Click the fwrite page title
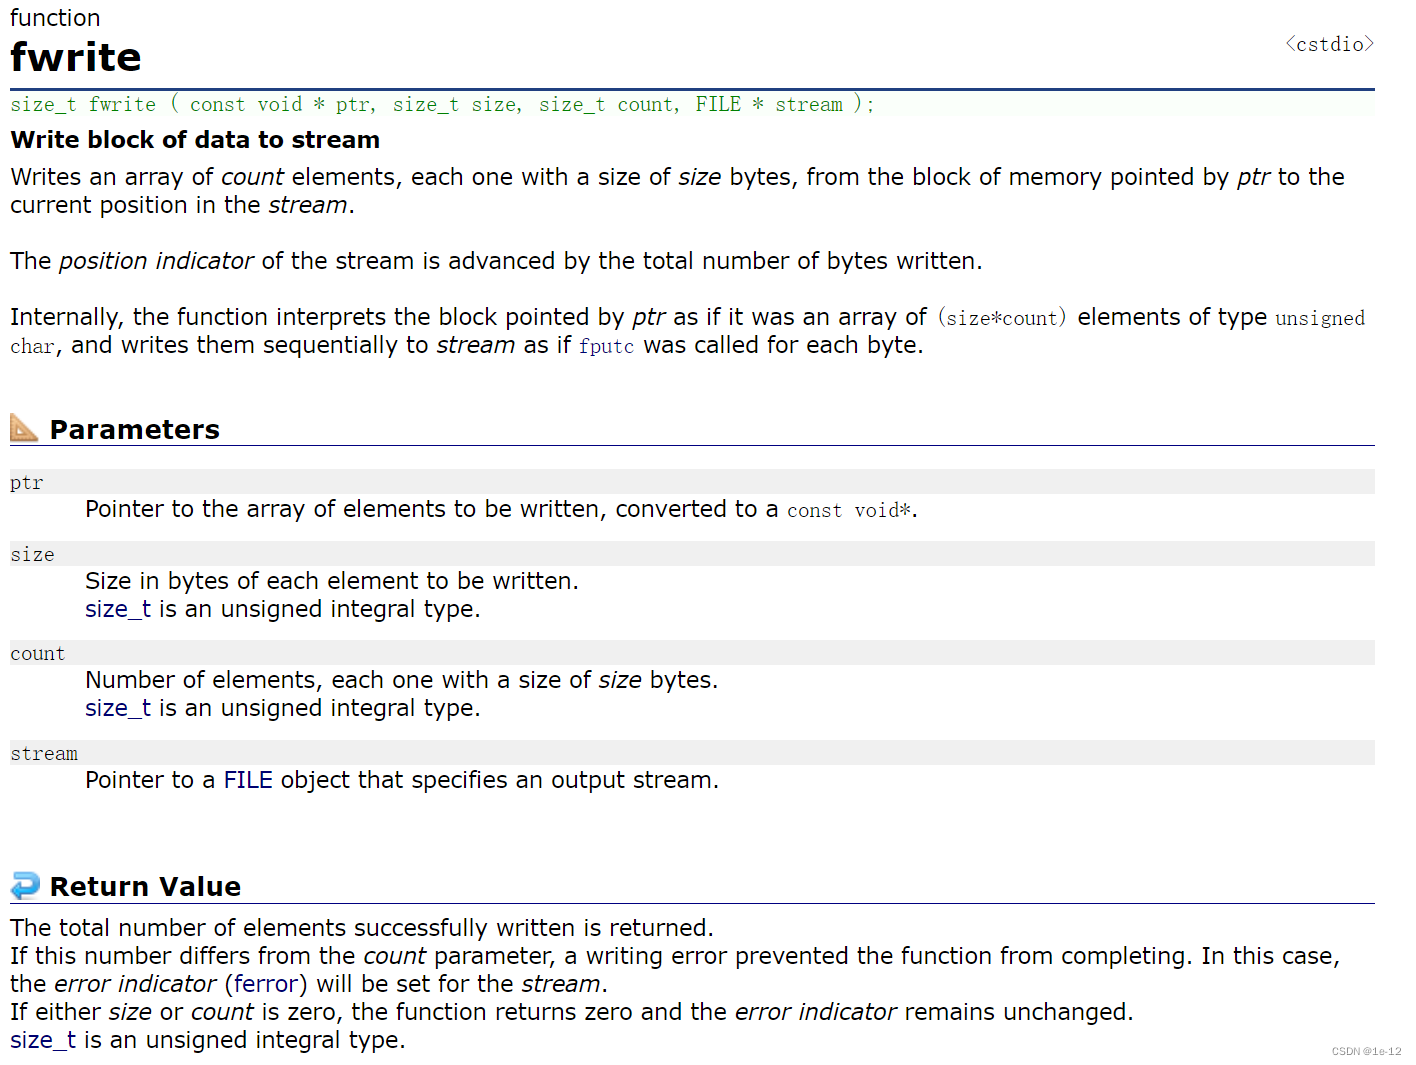This screenshot has width=1416, height=1065. [76, 57]
